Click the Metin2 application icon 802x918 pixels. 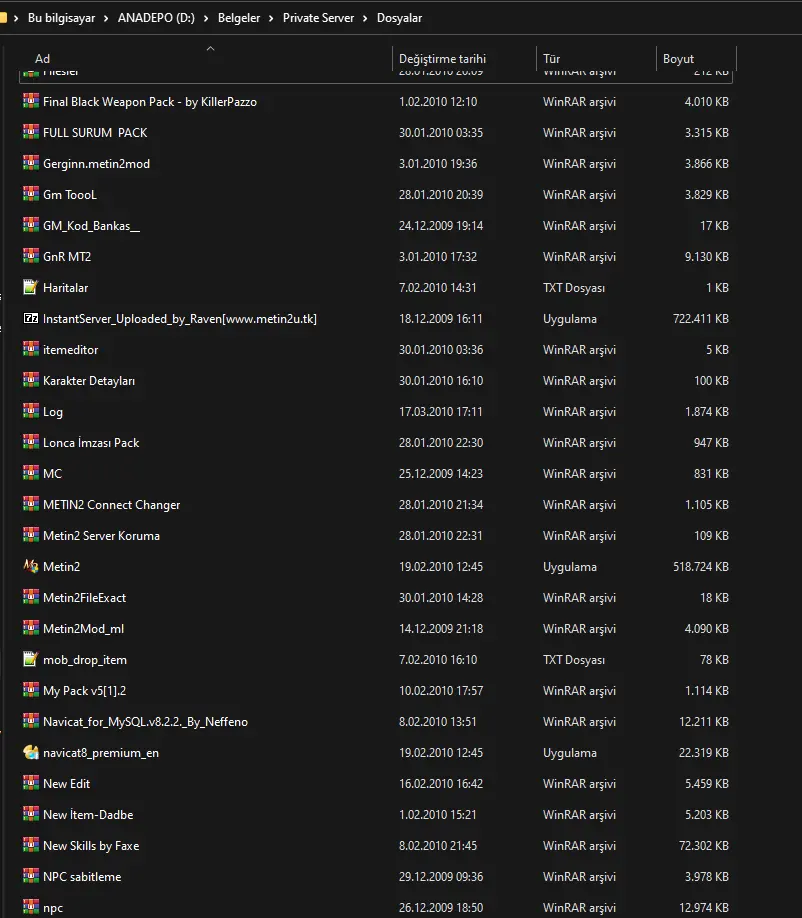[31, 567]
